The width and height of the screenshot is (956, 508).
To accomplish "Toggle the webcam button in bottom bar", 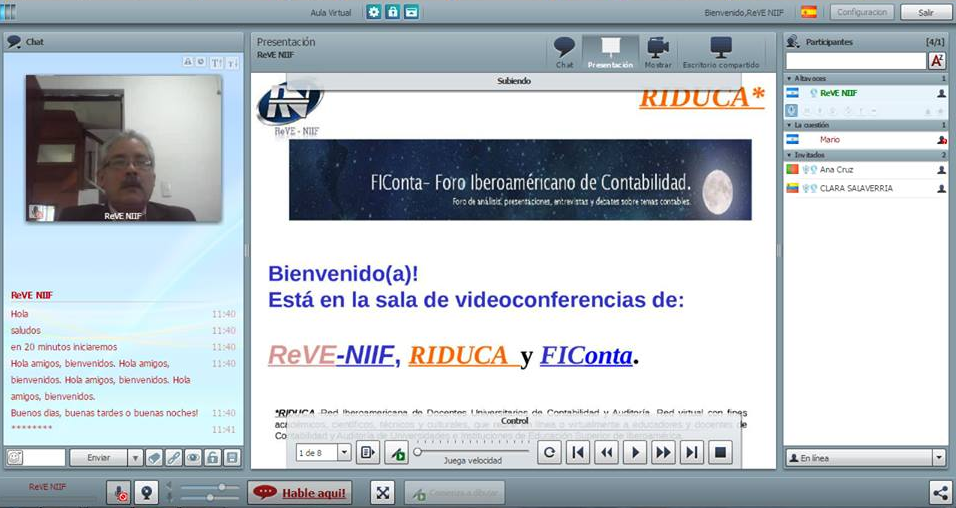I will 146,492.
